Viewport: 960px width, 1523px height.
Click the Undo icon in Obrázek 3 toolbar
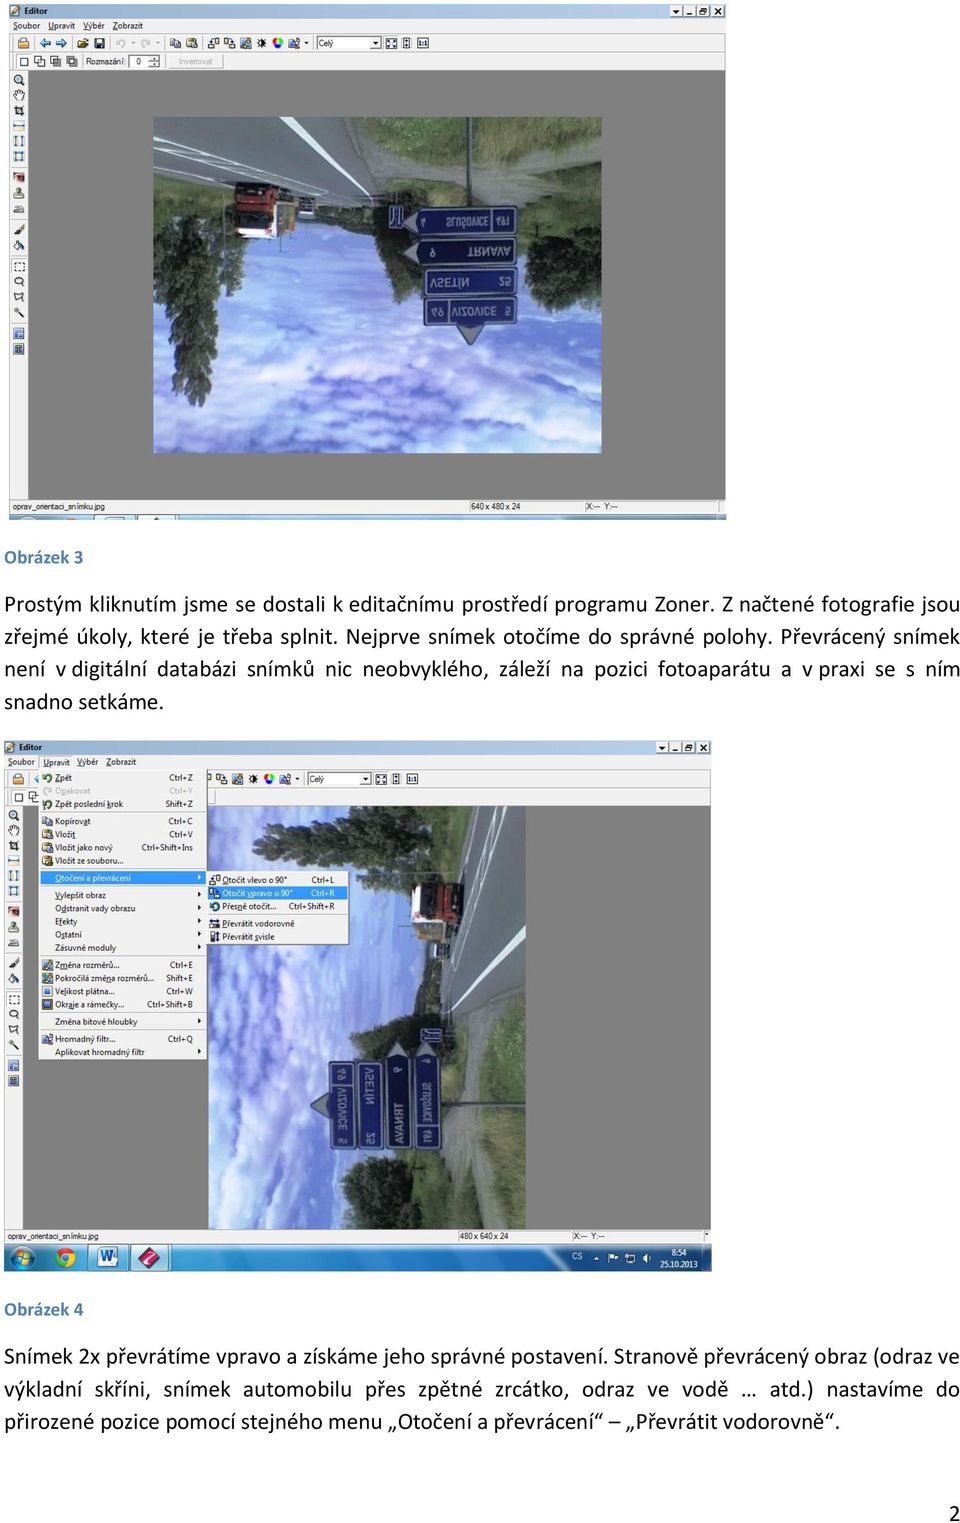coord(120,43)
